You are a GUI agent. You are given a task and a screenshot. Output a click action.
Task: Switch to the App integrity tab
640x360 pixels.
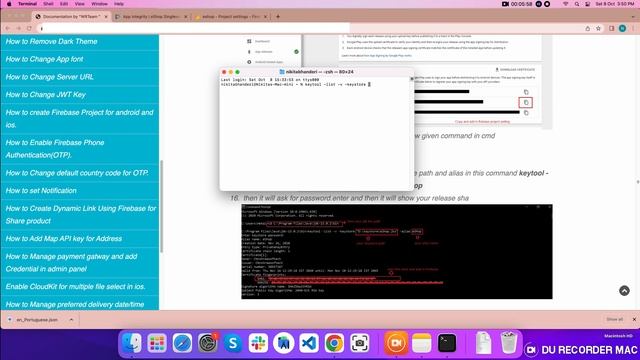pyautogui.click(x=151, y=17)
